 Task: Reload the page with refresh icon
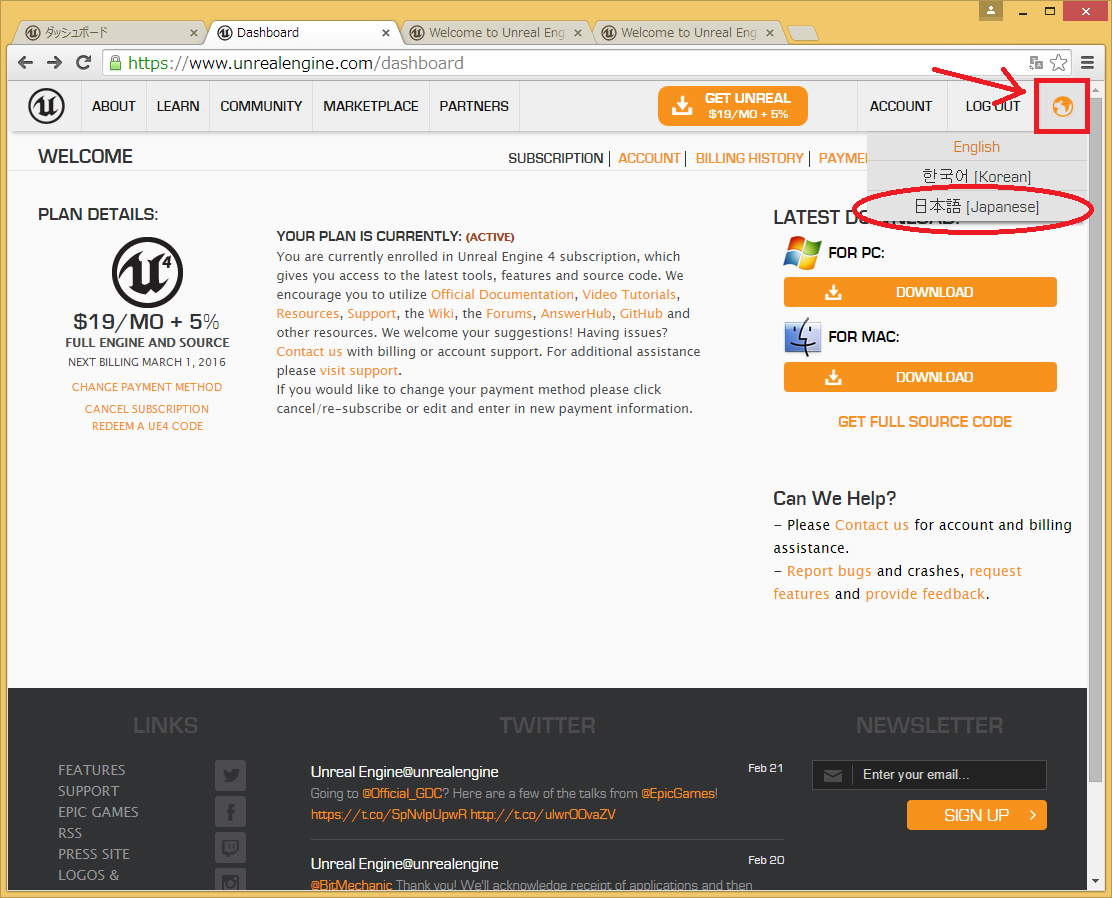coord(83,62)
